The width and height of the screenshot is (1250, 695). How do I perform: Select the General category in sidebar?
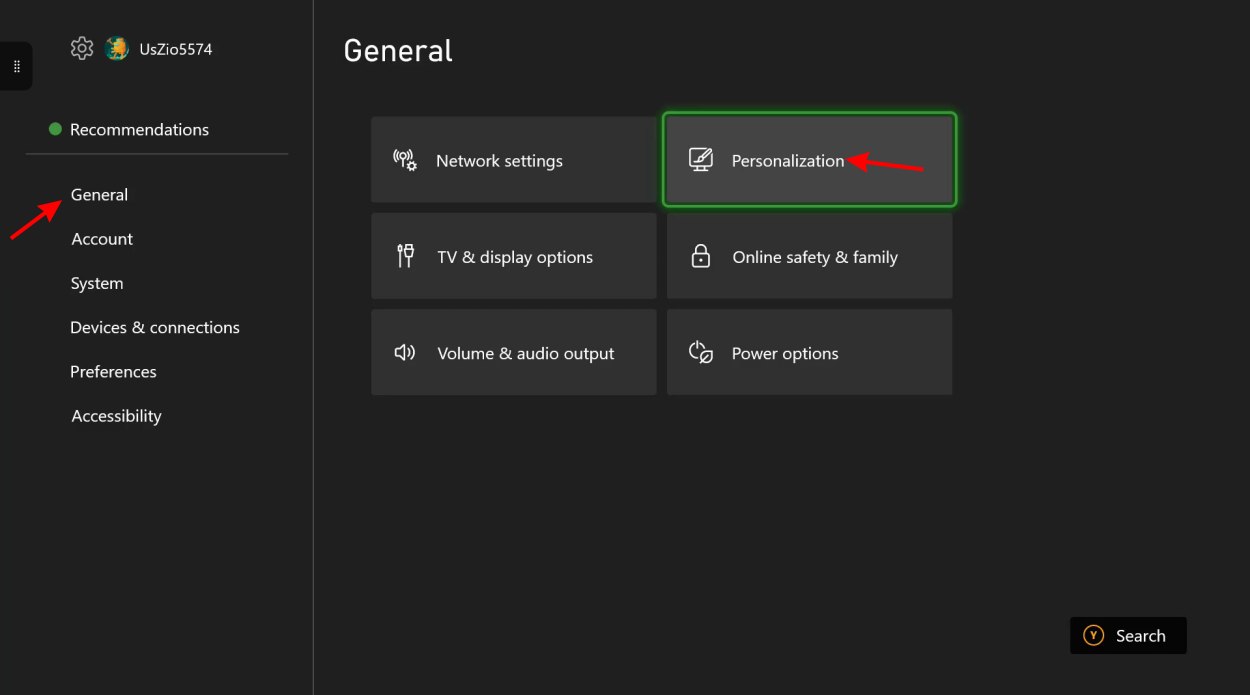pyautogui.click(x=99, y=195)
